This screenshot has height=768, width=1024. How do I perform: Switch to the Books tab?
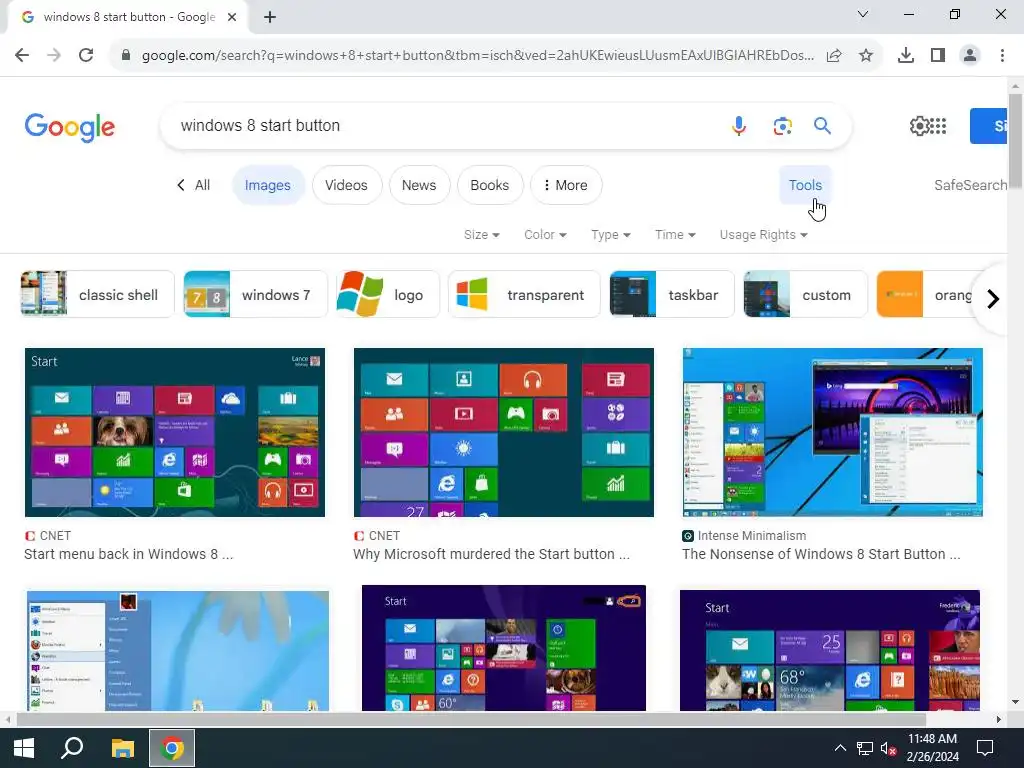(490, 185)
